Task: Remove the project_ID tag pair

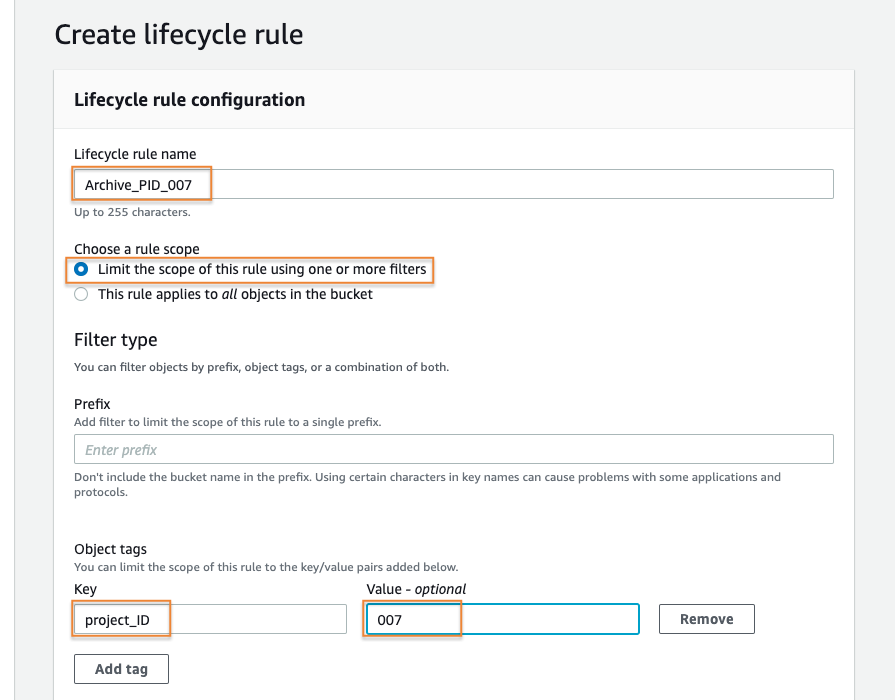Action: pyautogui.click(x=706, y=618)
